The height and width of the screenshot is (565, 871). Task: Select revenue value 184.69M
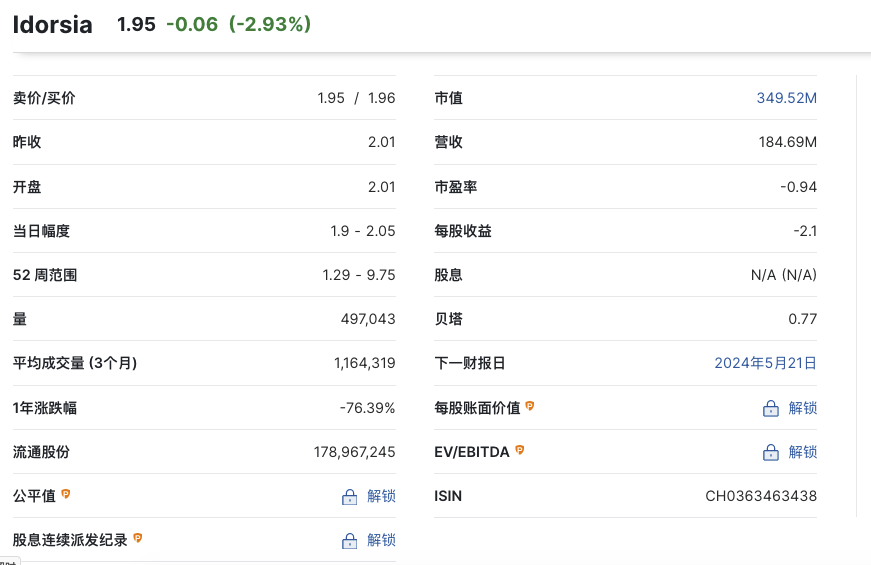(788, 142)
